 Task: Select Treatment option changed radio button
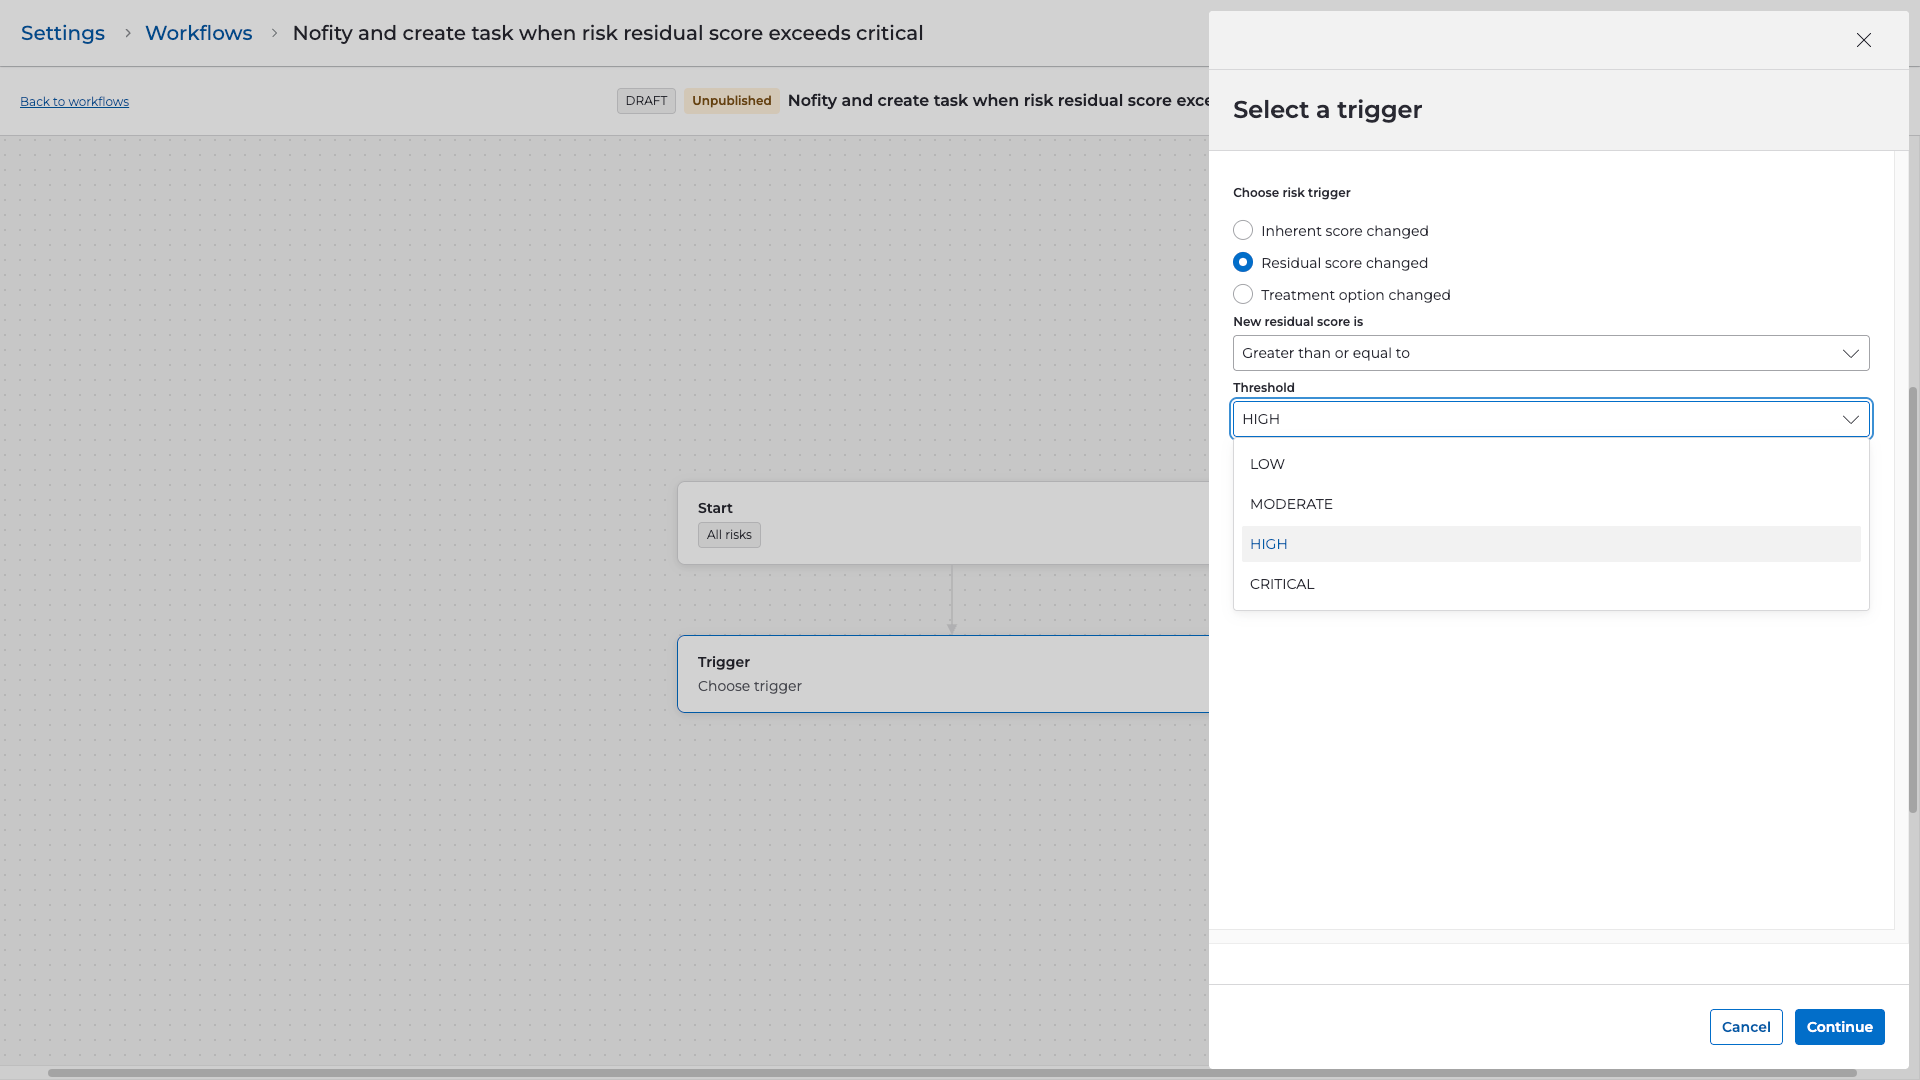point(1243,295)
